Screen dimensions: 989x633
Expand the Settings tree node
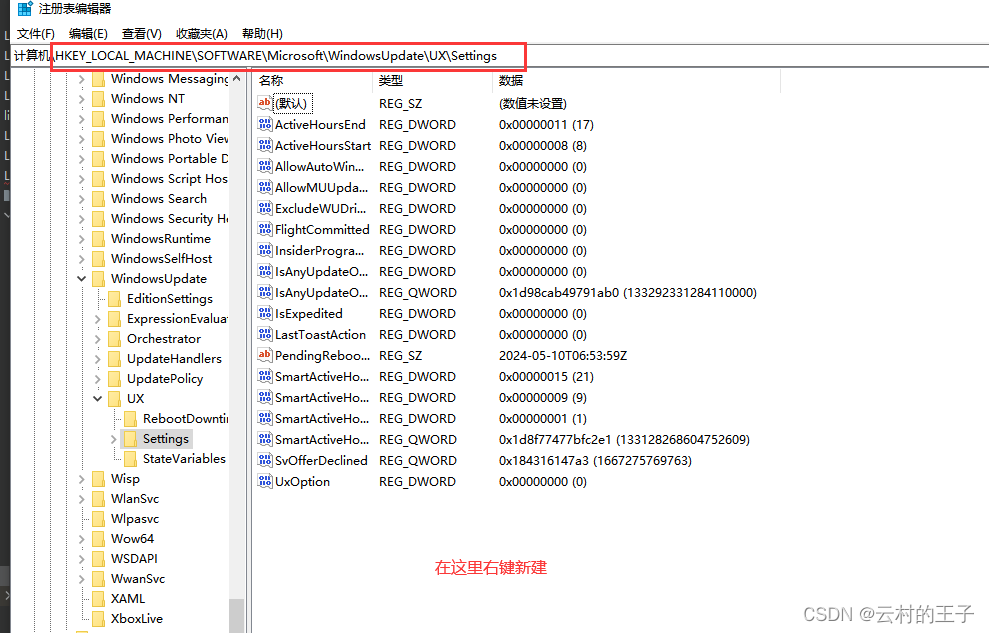coord(114,439)
